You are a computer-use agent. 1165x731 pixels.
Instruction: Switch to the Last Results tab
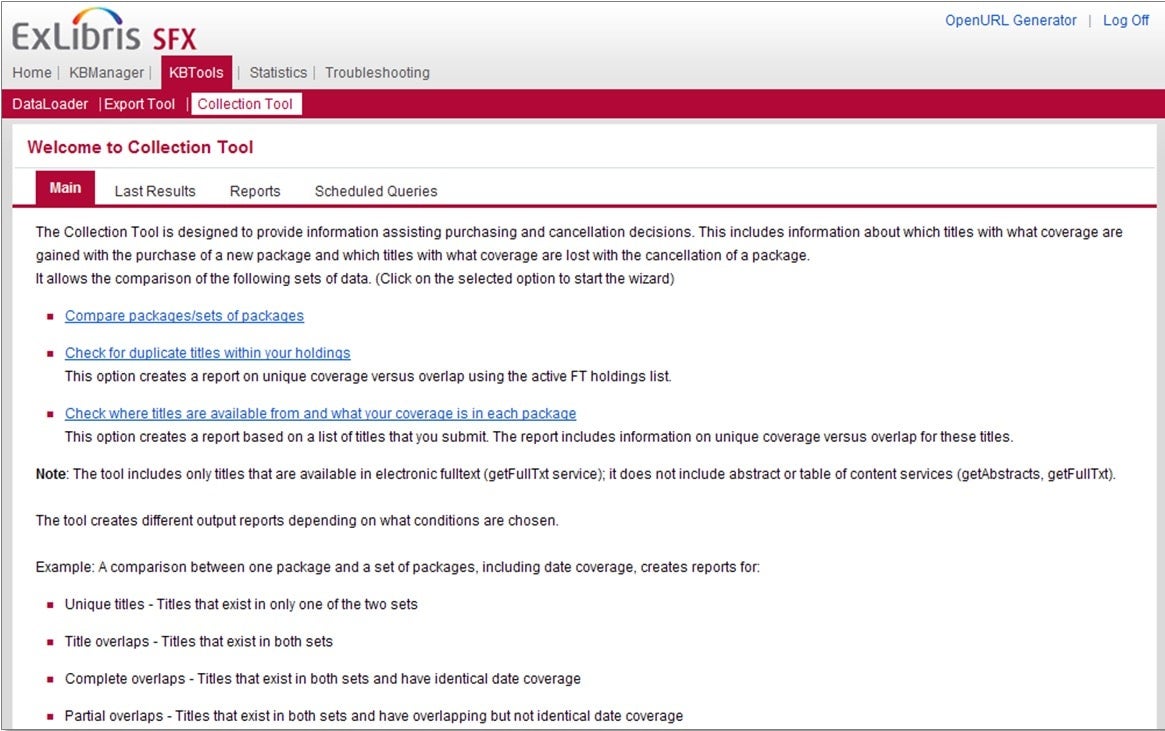(155, 191)
